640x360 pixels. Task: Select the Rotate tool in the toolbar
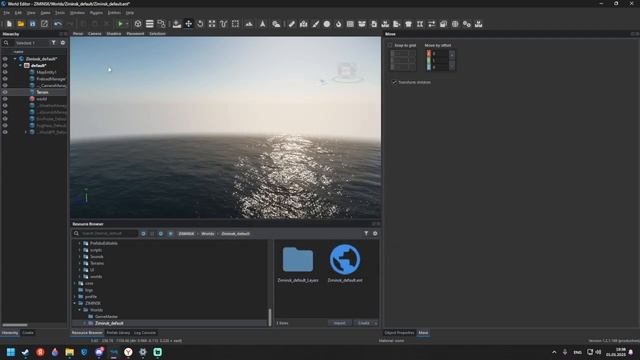[200, 24]
